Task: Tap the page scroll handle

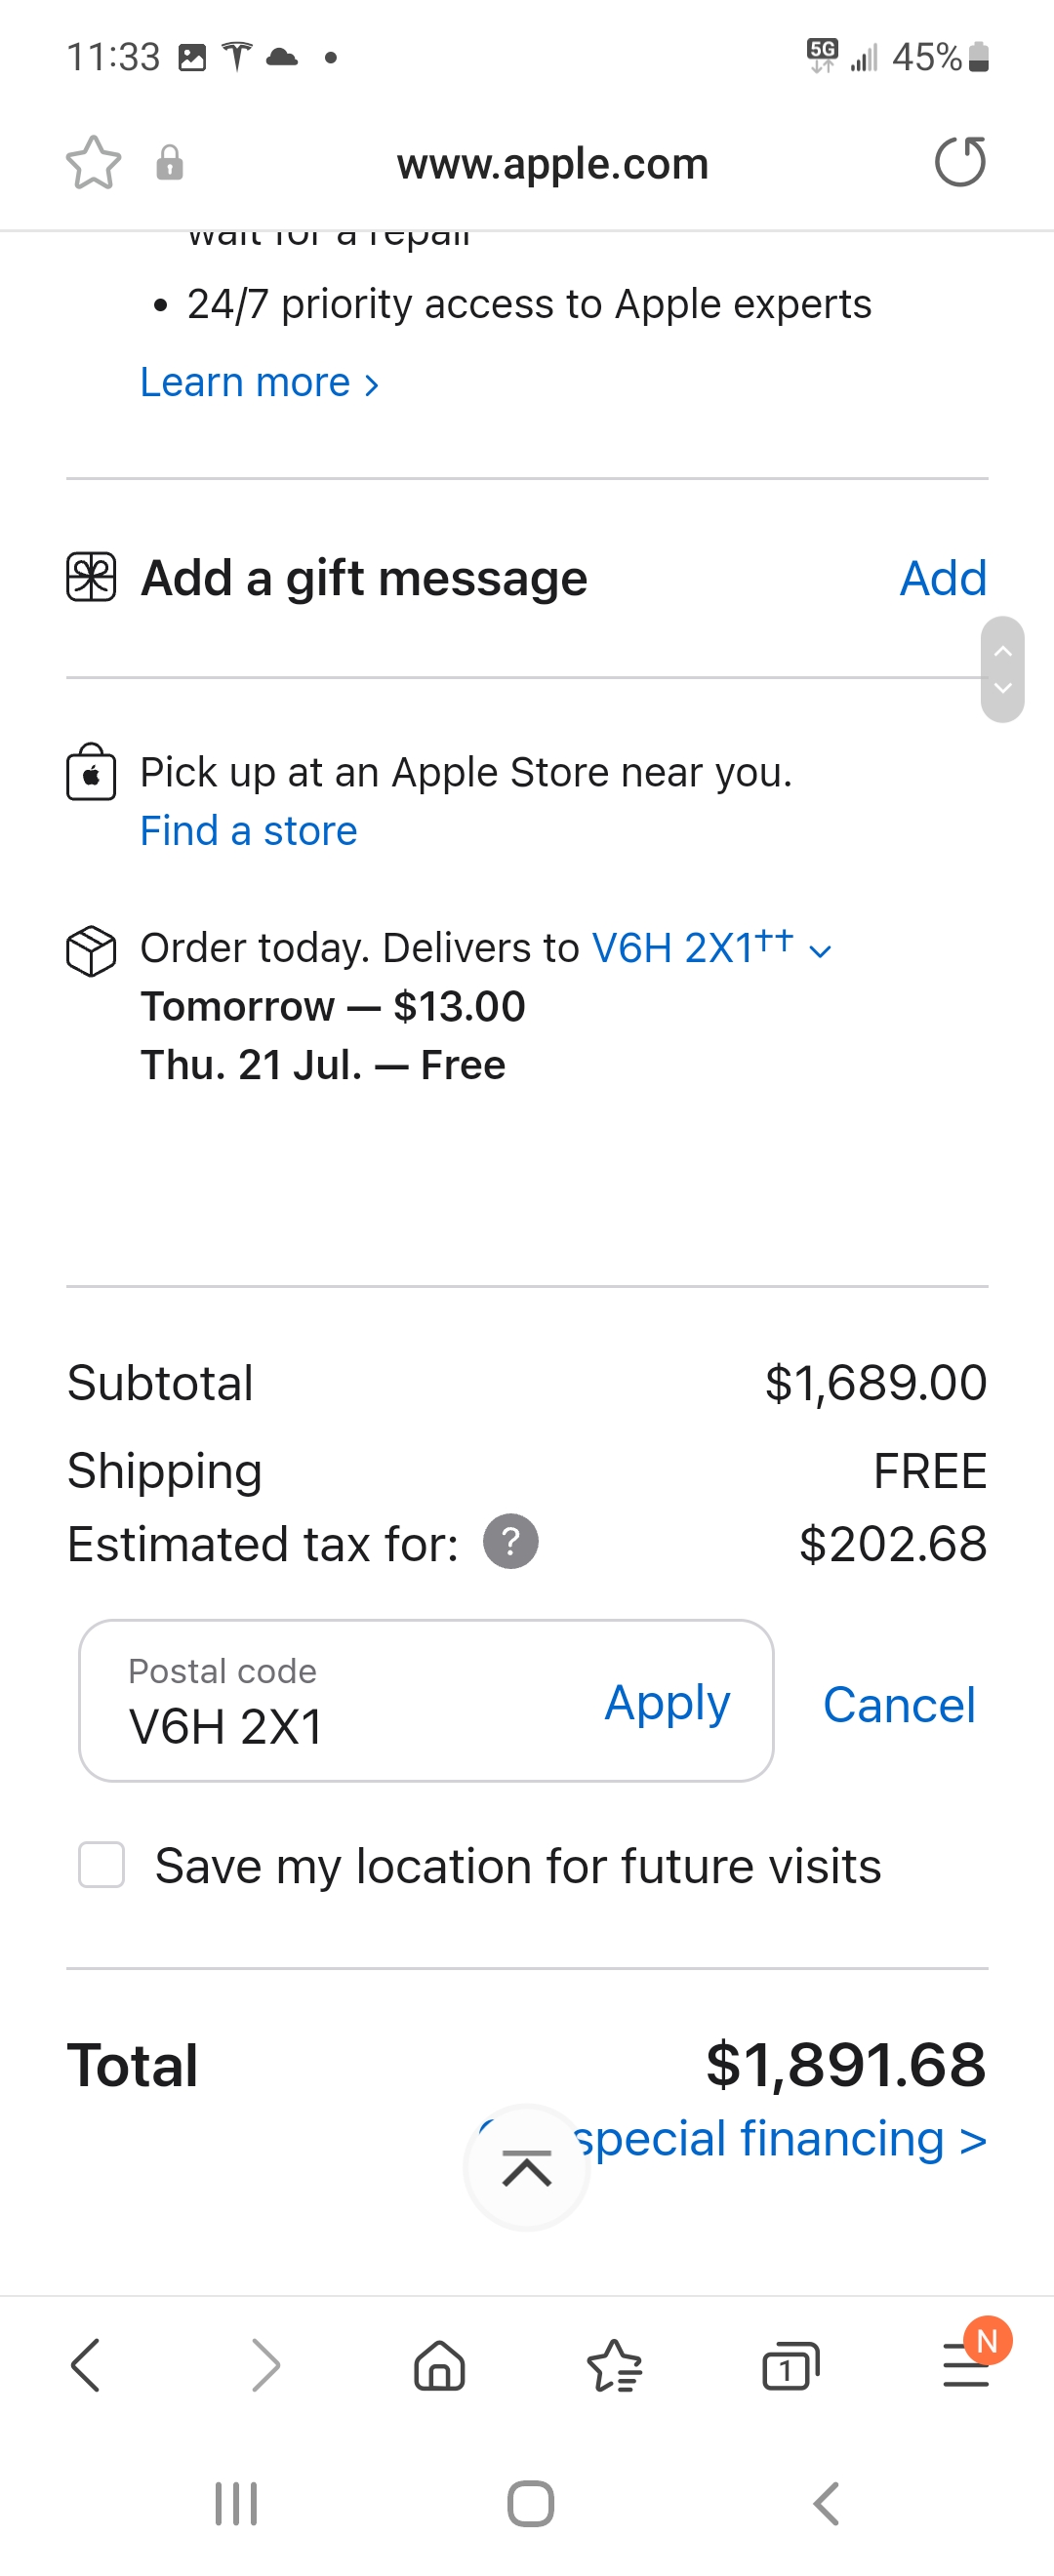Action: pyautogui.click(x=1002, y=669)
